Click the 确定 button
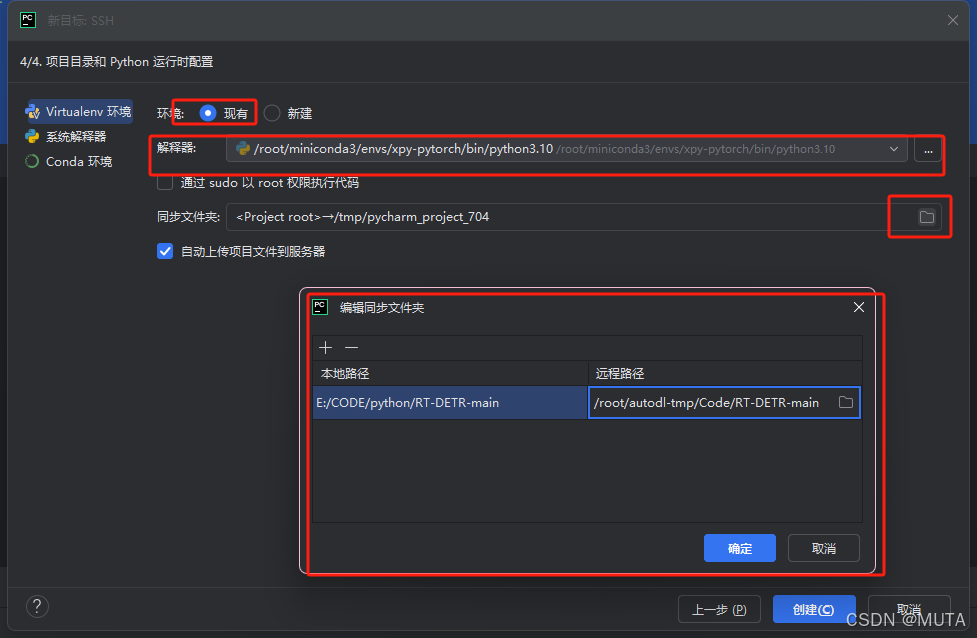Screen dimensions: 977x638 tap(739, 548)
